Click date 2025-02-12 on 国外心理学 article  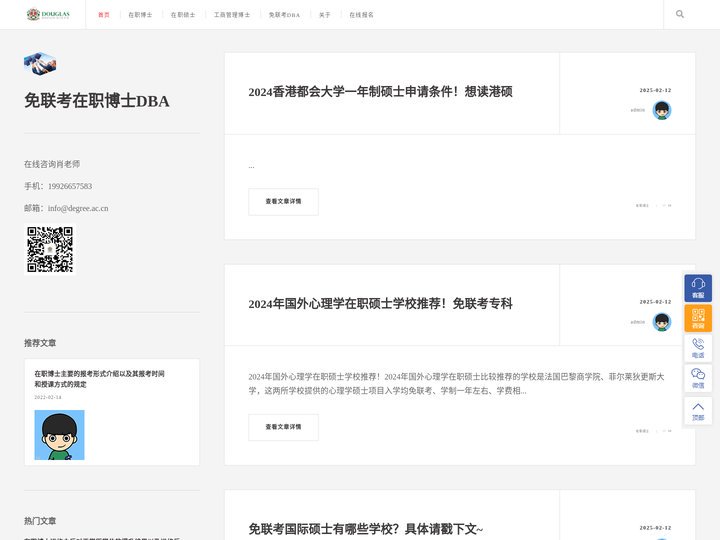pyautogui.click(x=655, y=302)
